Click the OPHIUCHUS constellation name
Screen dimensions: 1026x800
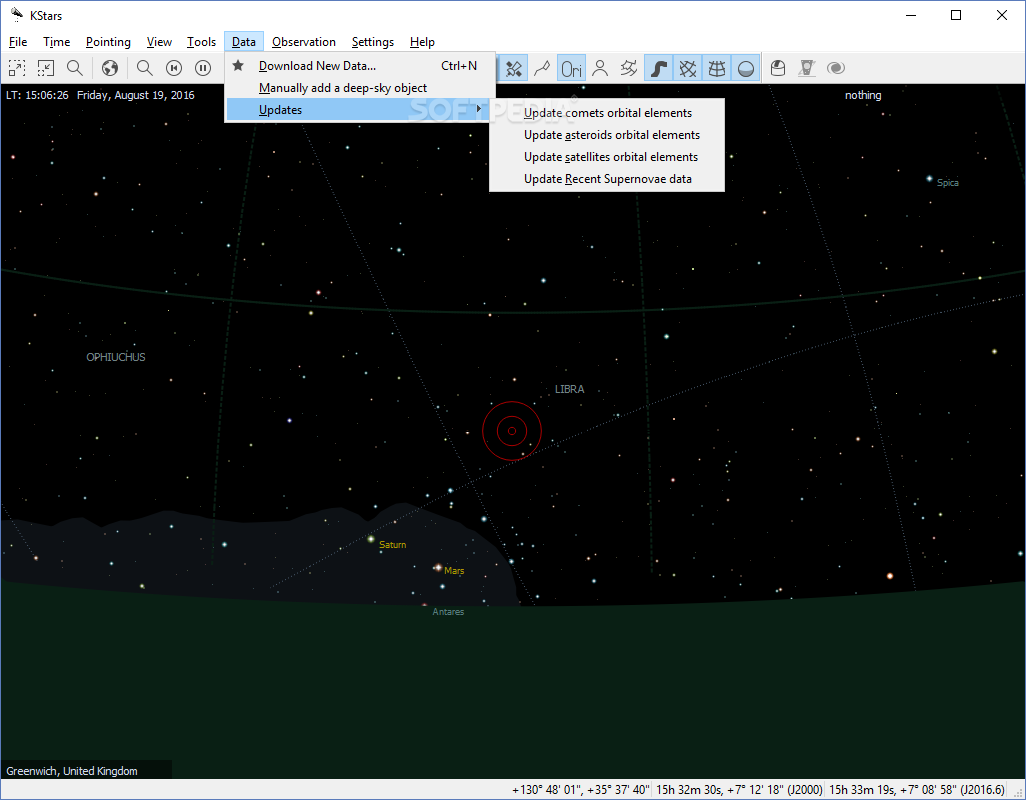(116, 357)
